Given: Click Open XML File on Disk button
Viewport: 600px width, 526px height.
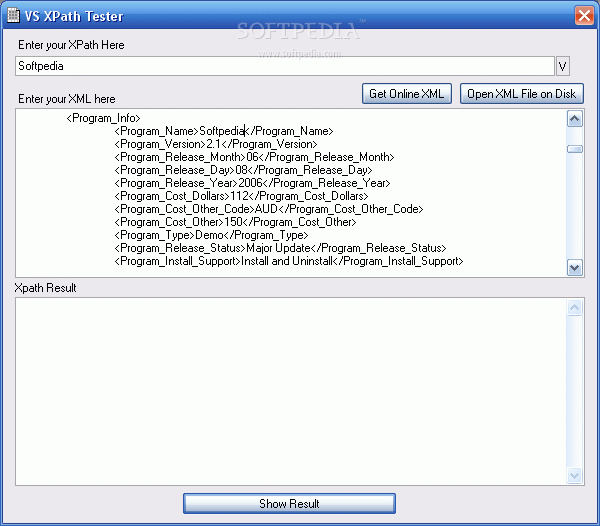Looking at the screenshot, I should coord(522,94).
